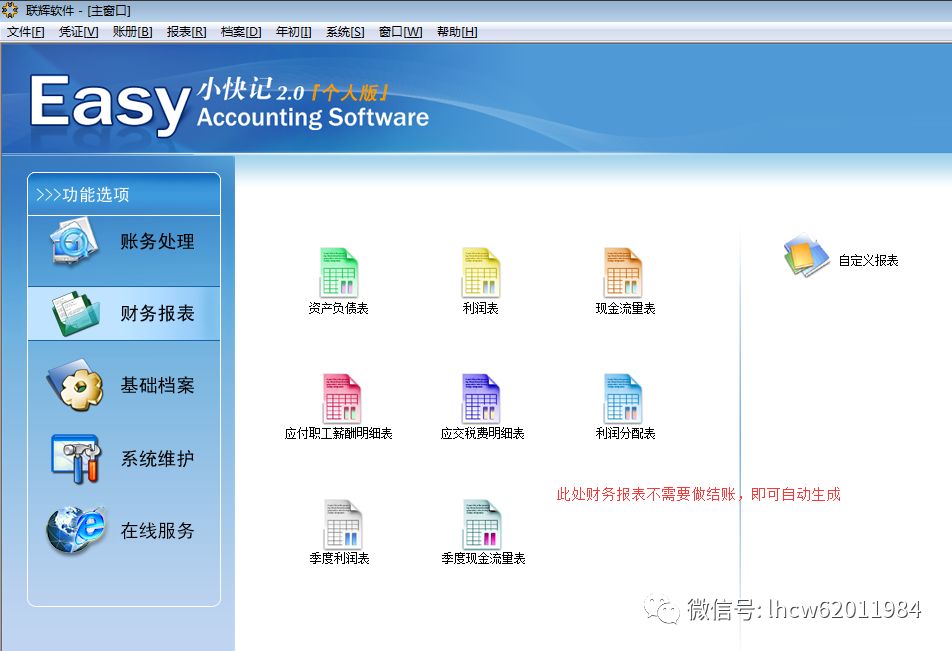
Task: Open the 窗口[W] menu
Action: coord(400,32)
